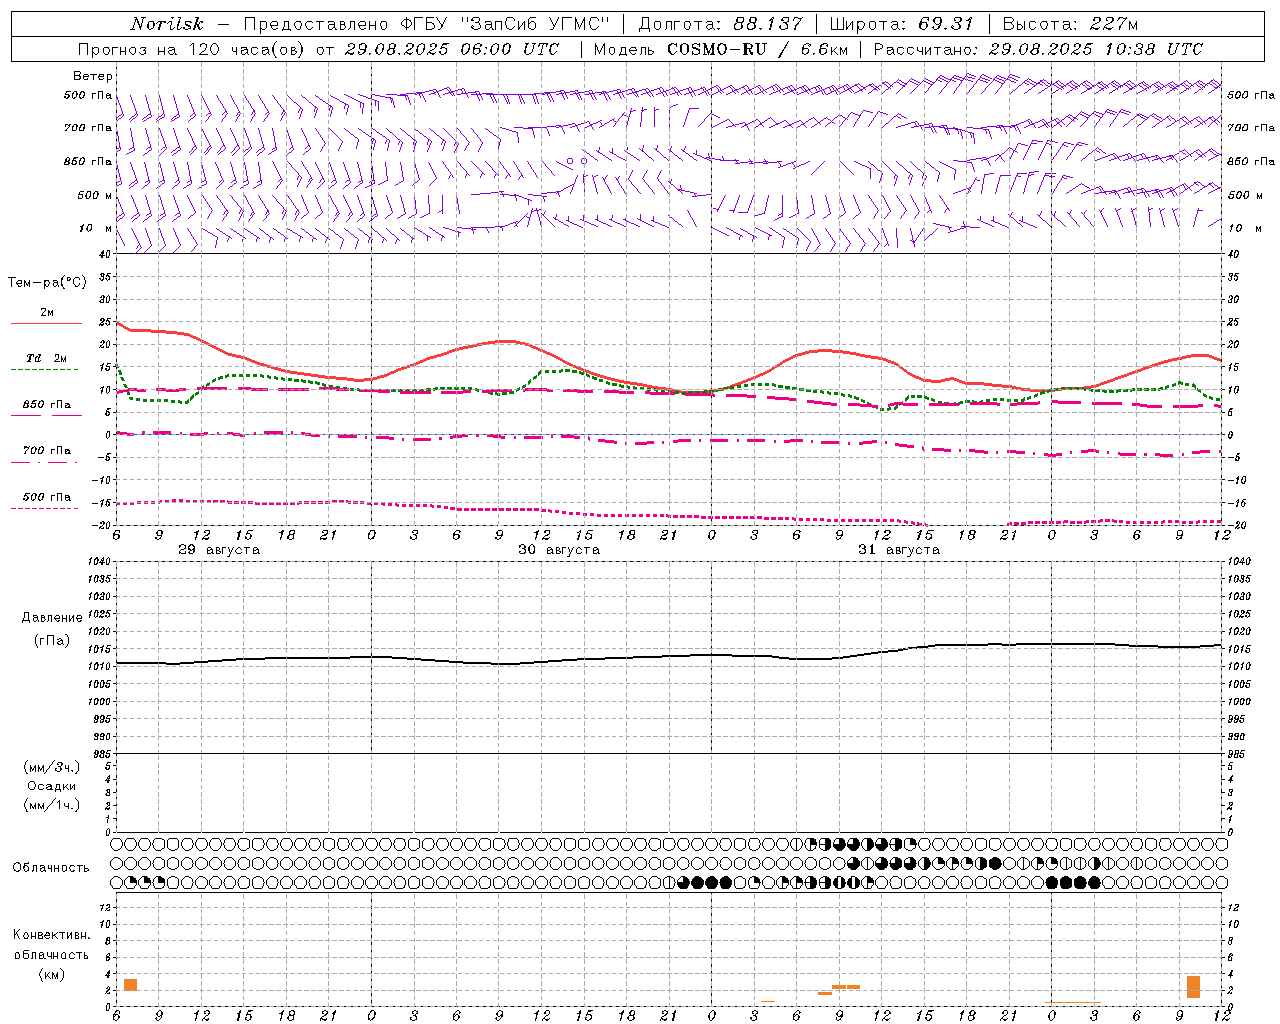Click the green dashed sample under Td 2м legend
Screen dimensions: 1280x1024
click(44, 369)
